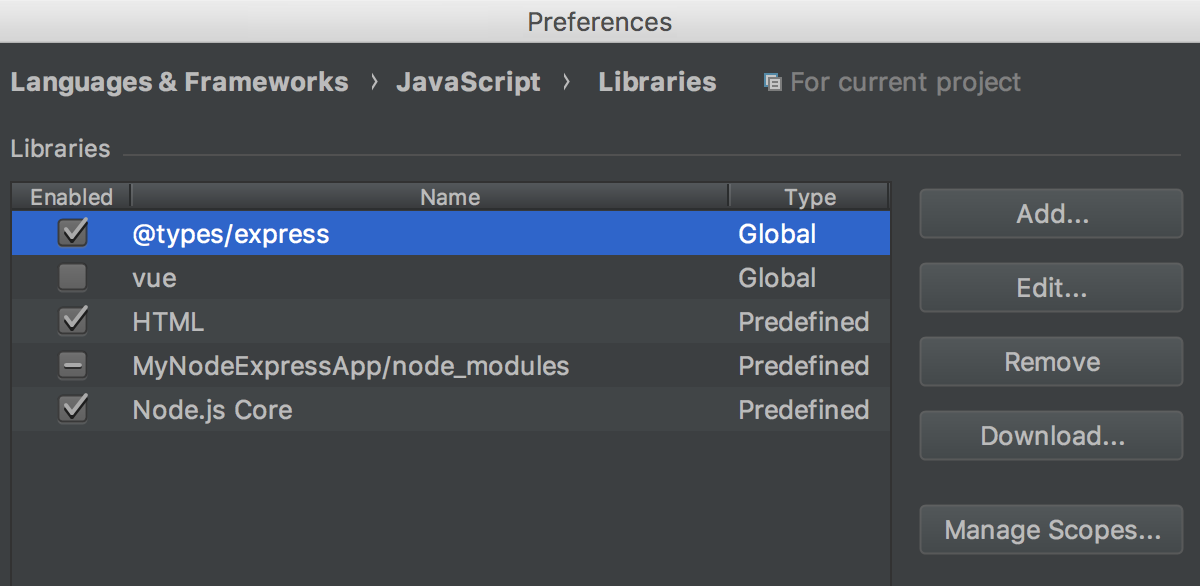Enable the vue library checkbox
The height and width of the screenshot is (586, 1200).
point(72,277)
